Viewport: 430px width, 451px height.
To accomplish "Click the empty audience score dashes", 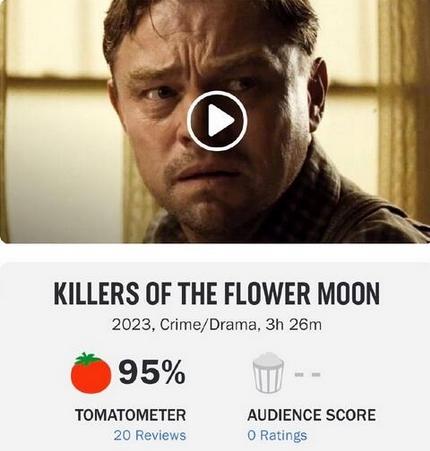I will point(308,375).
